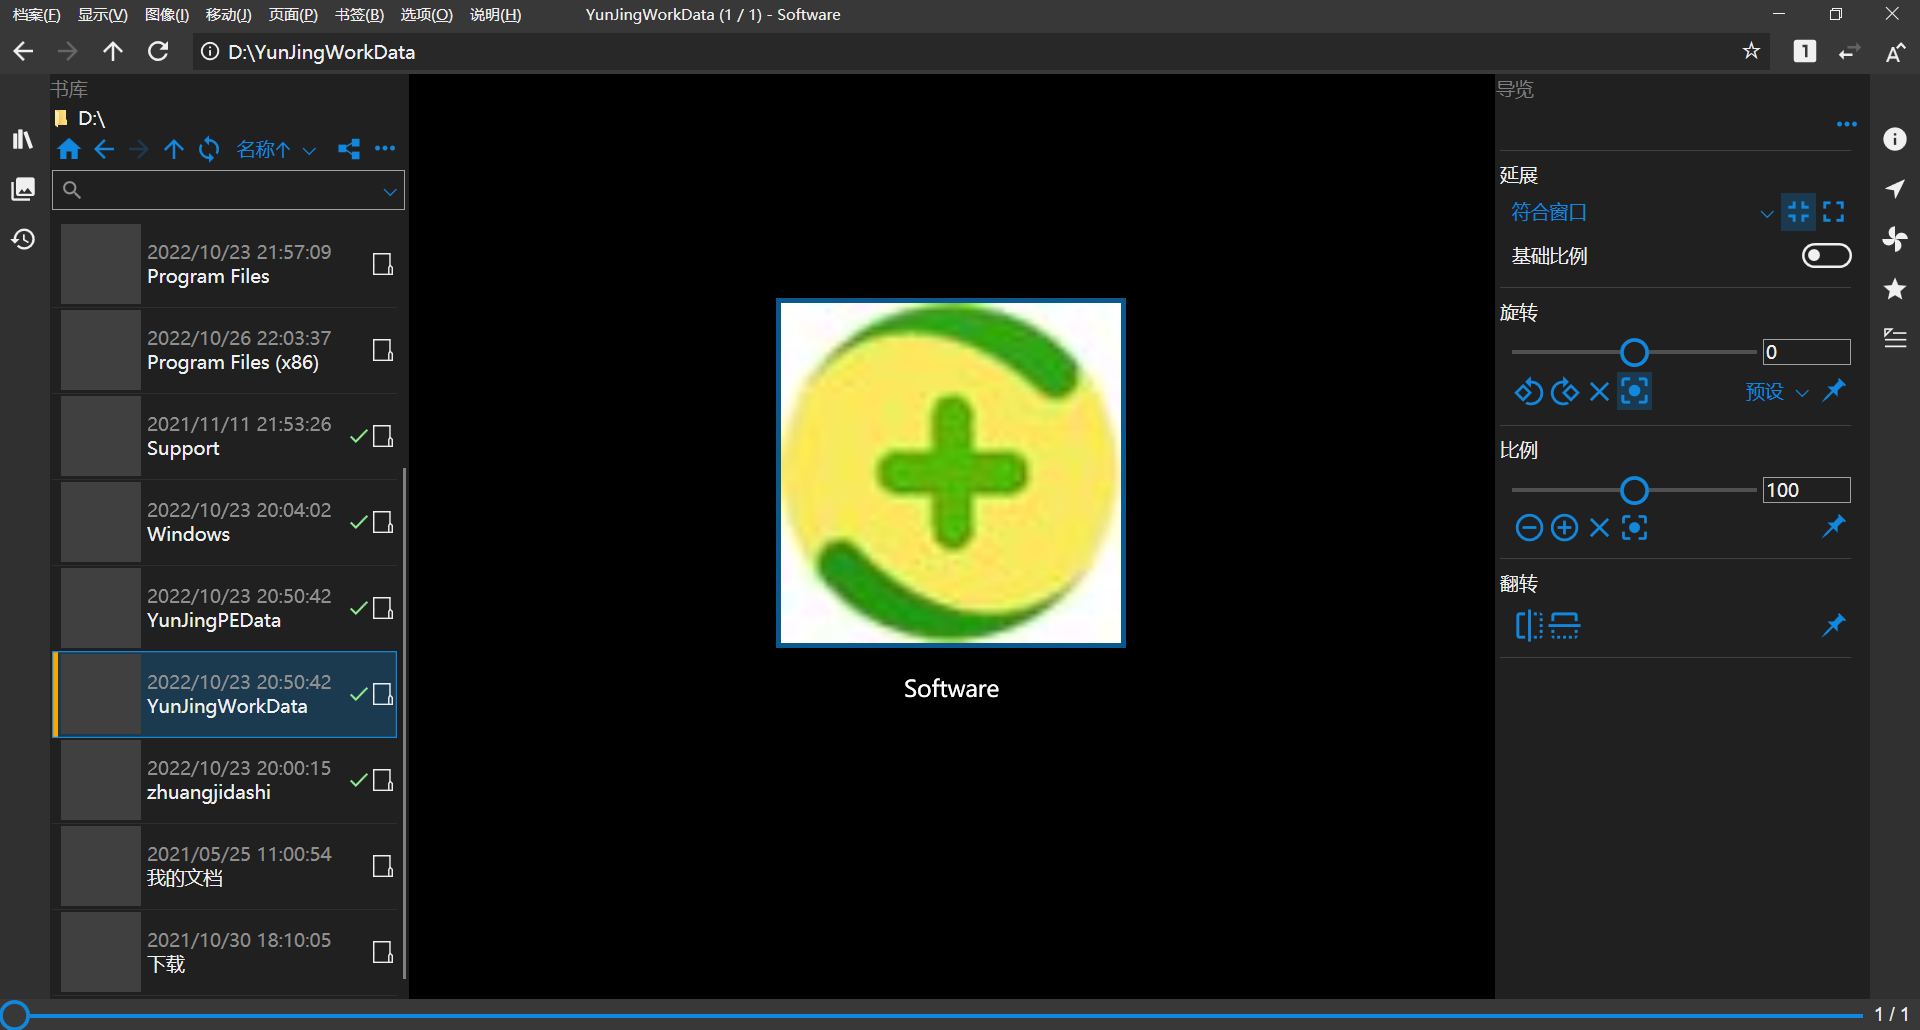Viewport: 1920px width, 1030px height.
Task: Open the navigator panel options menu
Action: pyautogui.click(x=1846, y=124)
